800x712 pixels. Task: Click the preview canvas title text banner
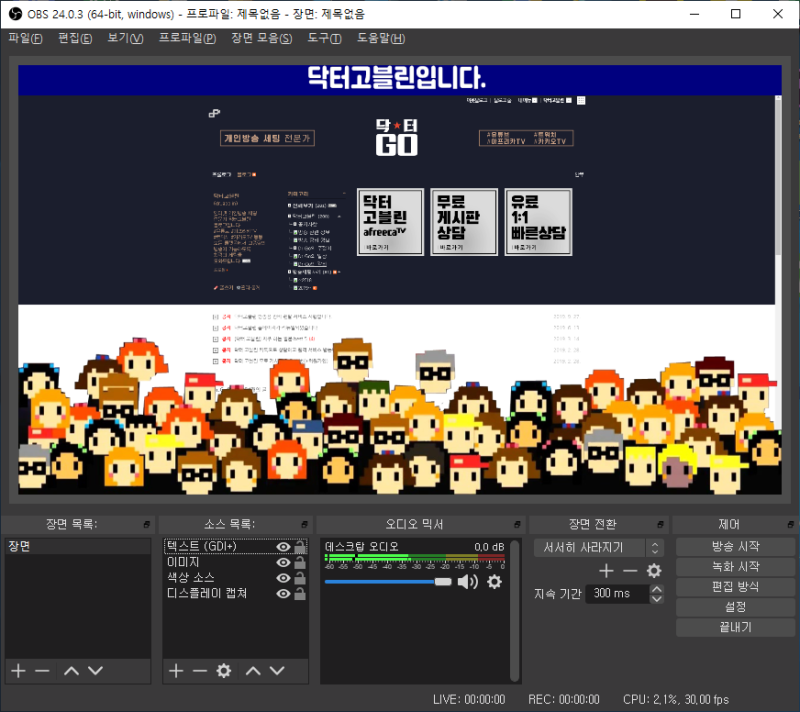(399, 79)
